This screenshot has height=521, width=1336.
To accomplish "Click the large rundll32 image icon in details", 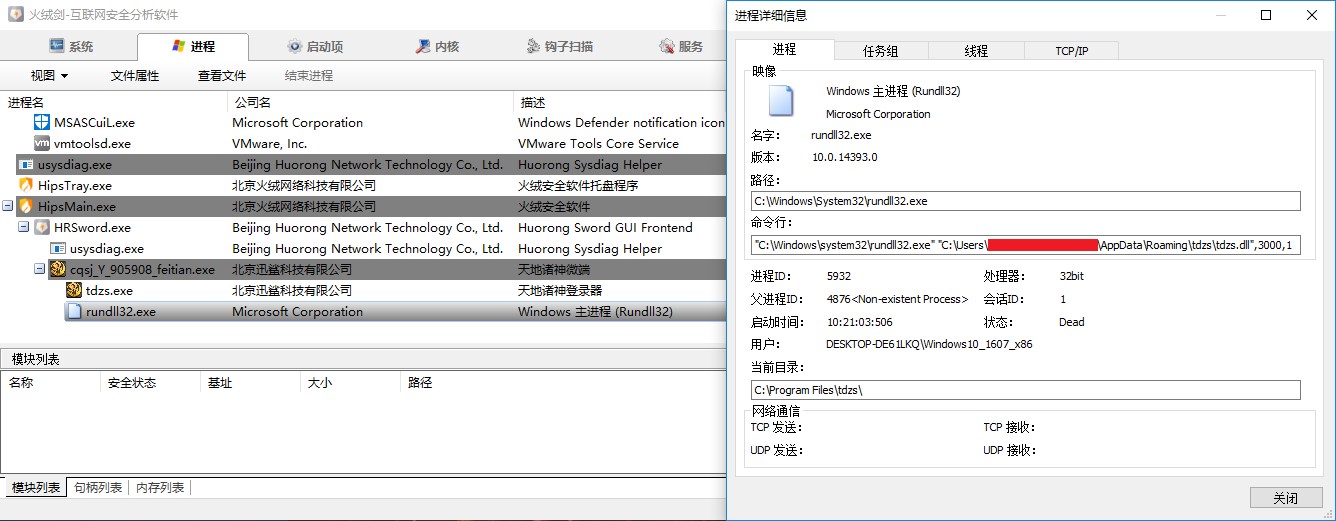I will point(781,101).
